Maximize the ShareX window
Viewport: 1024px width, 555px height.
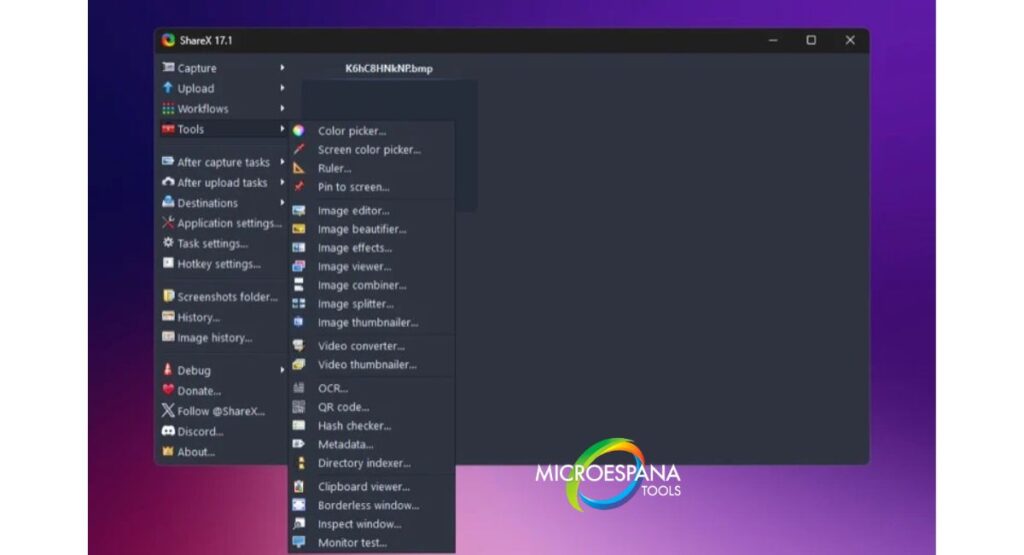click(x=811, y=40)
